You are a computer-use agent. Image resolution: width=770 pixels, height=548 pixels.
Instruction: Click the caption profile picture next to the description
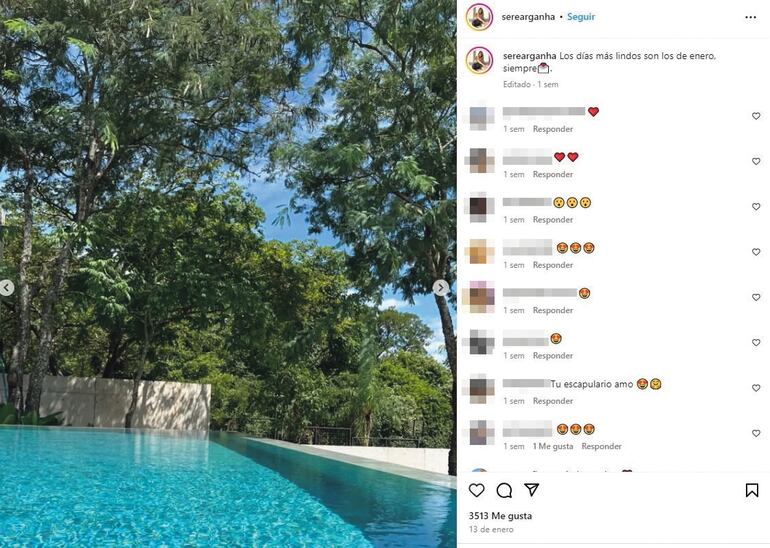[x=479, y=60]
